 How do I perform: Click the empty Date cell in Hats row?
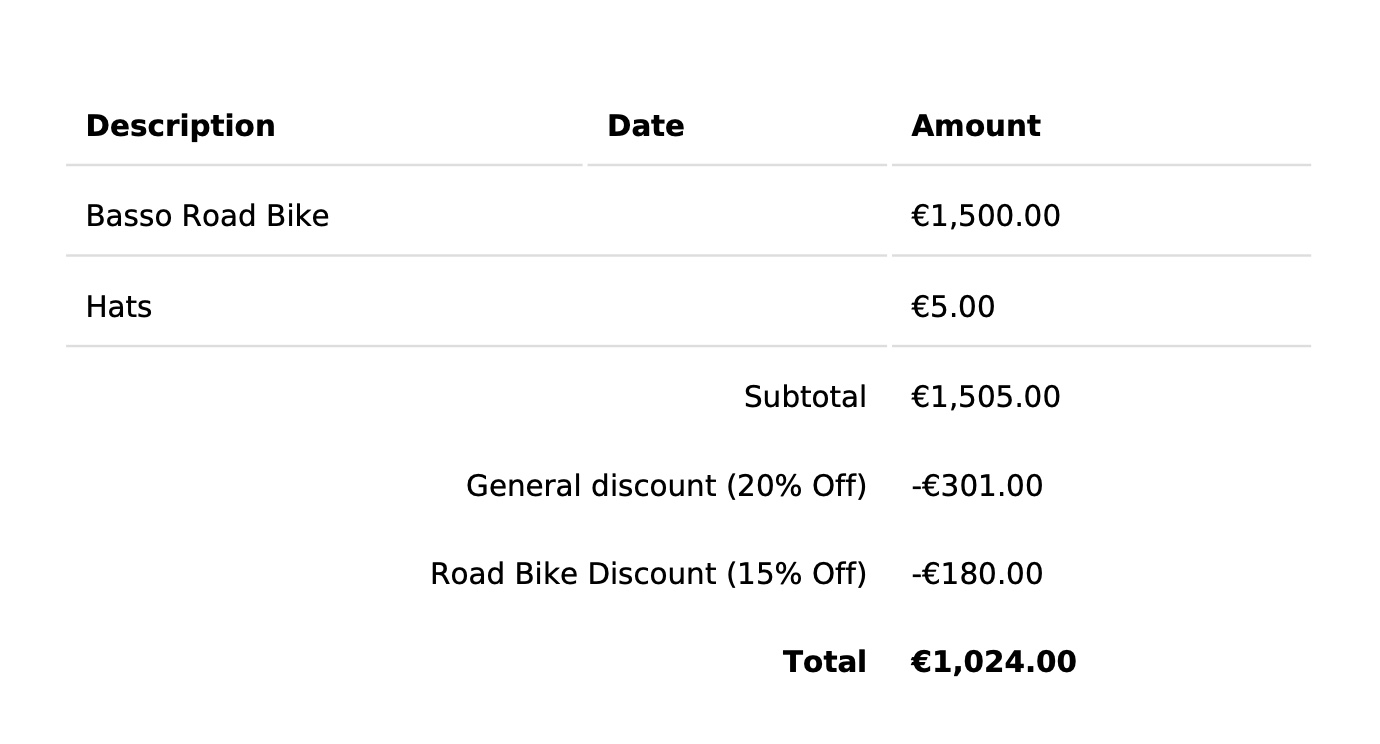(x=736, y=307)
